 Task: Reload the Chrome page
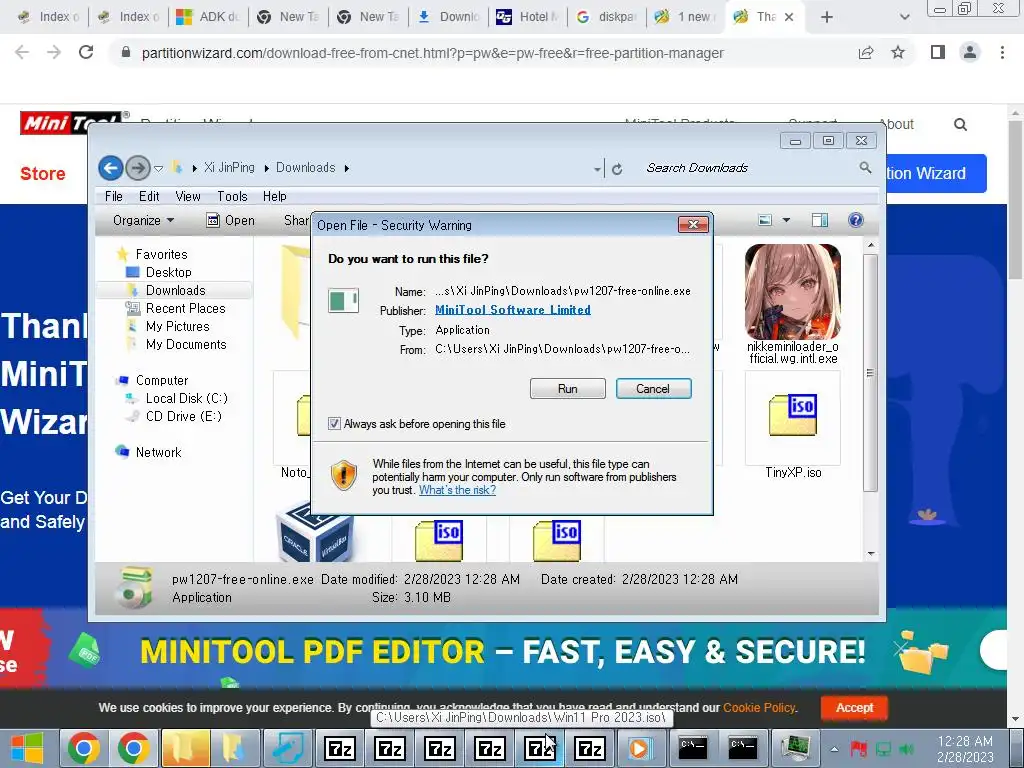pos(86,53)
